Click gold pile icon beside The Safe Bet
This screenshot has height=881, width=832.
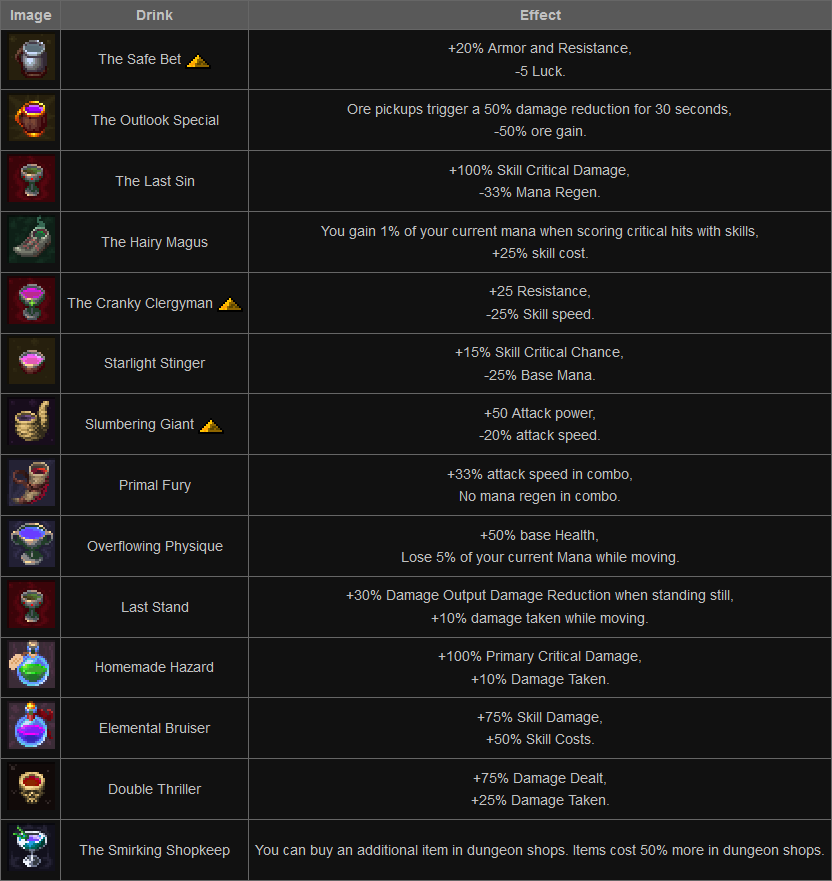[198, 60]
